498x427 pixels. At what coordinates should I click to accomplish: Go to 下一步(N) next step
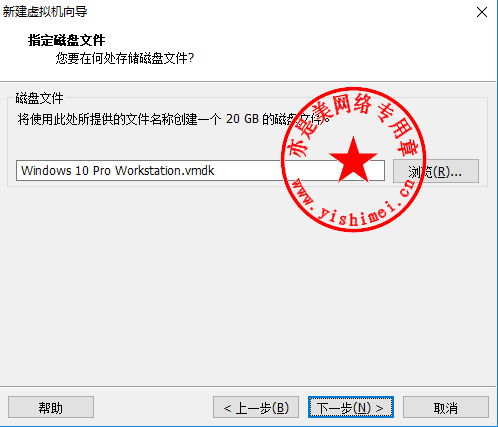(351, 407)
